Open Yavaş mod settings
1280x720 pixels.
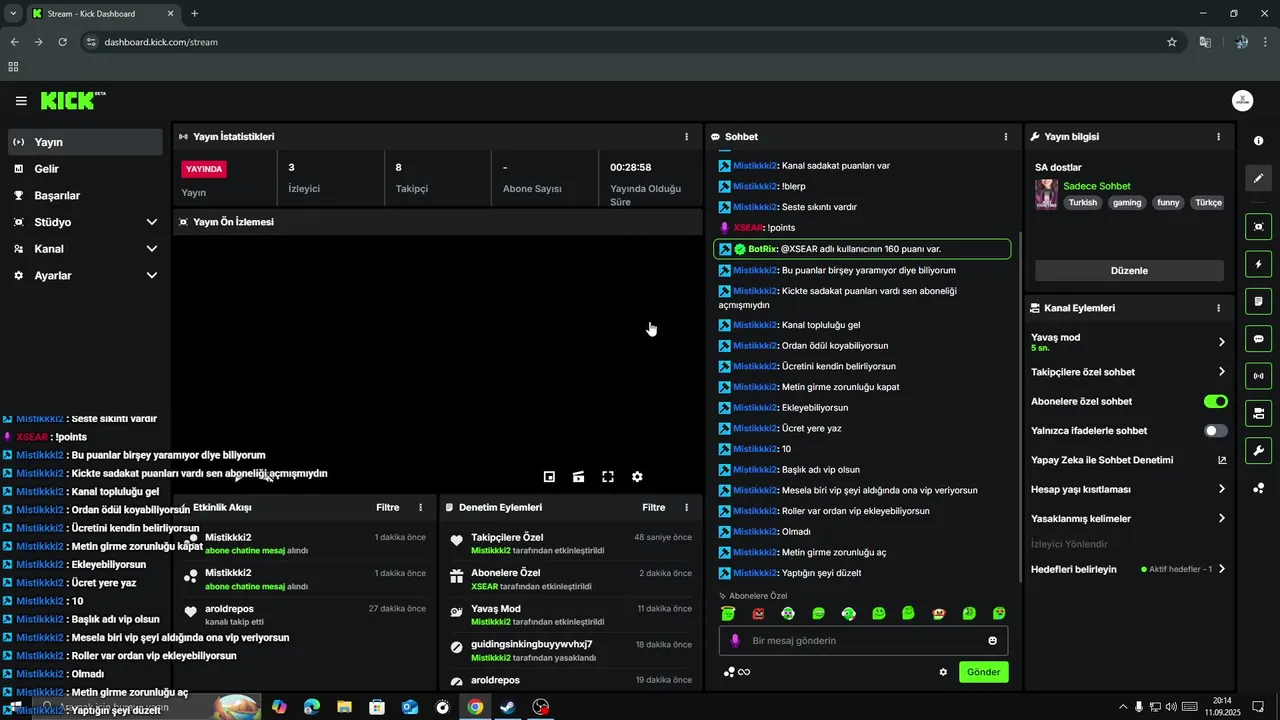pos(1128,342)
